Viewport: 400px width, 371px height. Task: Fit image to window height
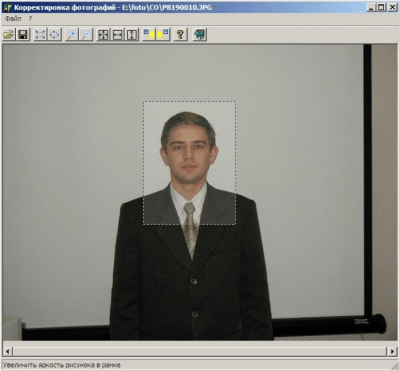point(132,34)
